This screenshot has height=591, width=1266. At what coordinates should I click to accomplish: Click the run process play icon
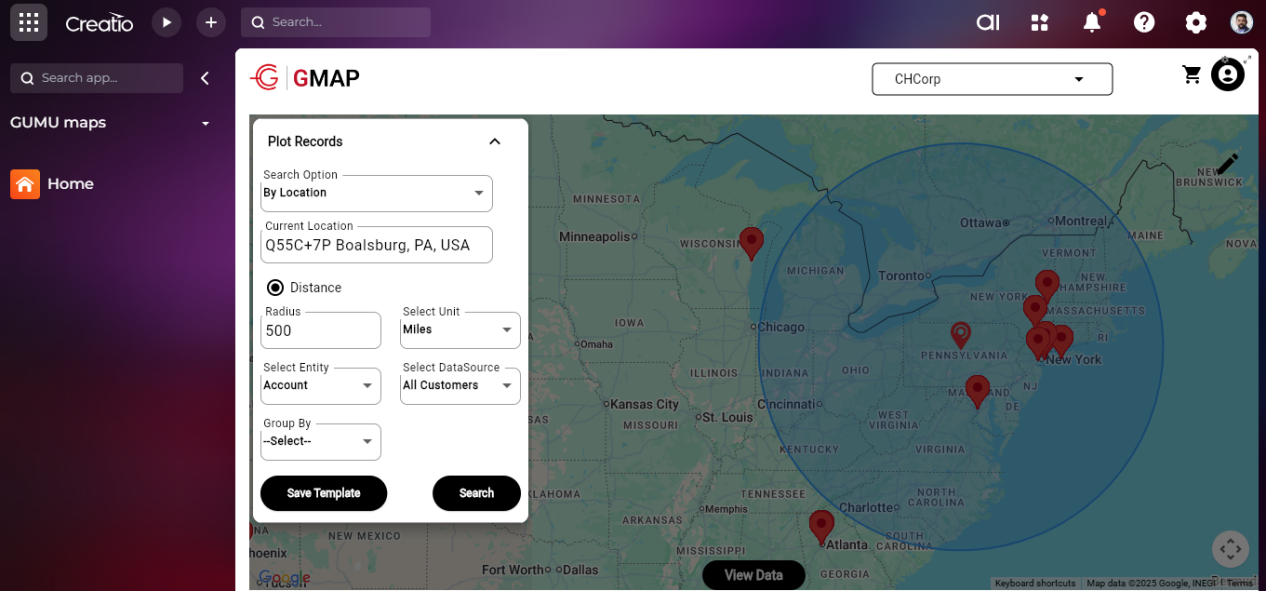tap(167, 22)
